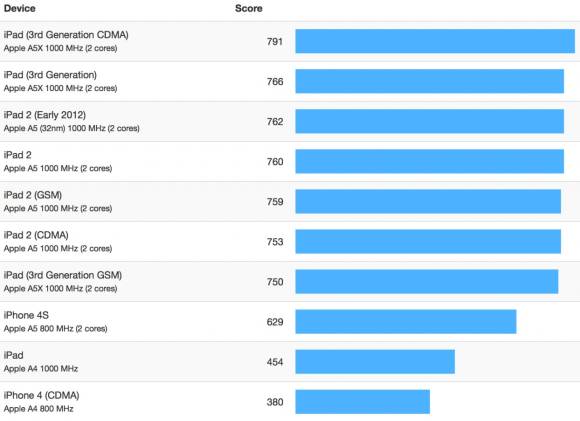Image resolution: width=580 pixels, height=421 pixels.
Task: Open the plain iPad 2 device entry
Action: [x=17, y=155]
